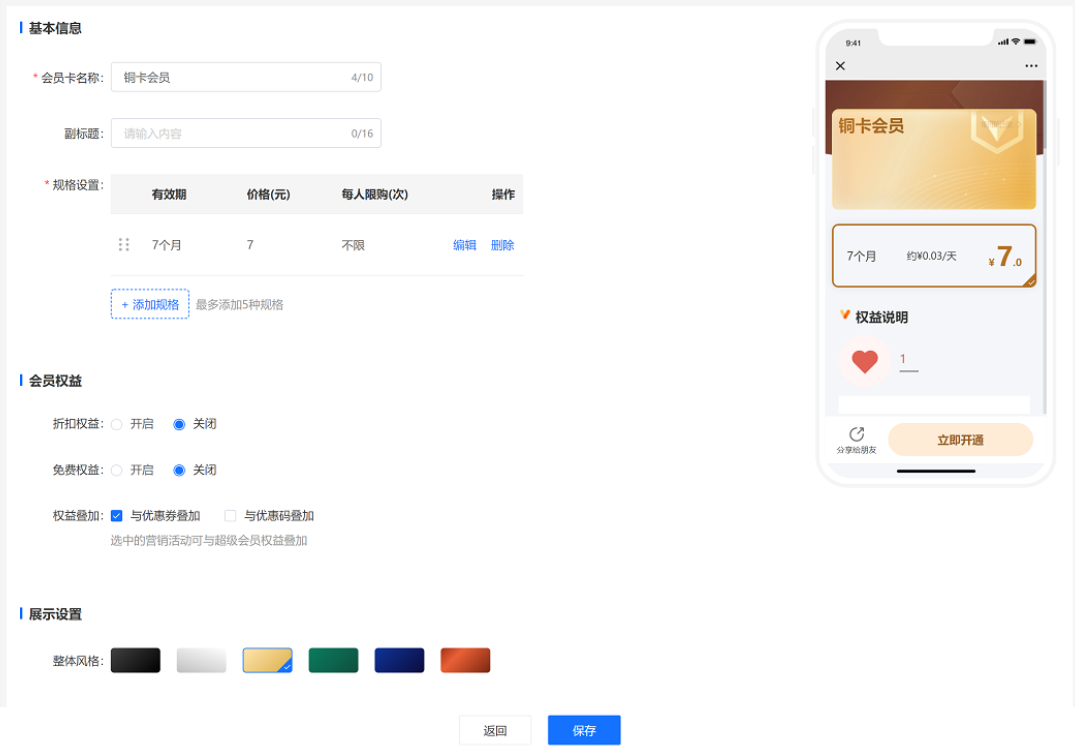Click the 删除 link for the 7个月 spec

point(502,244)
